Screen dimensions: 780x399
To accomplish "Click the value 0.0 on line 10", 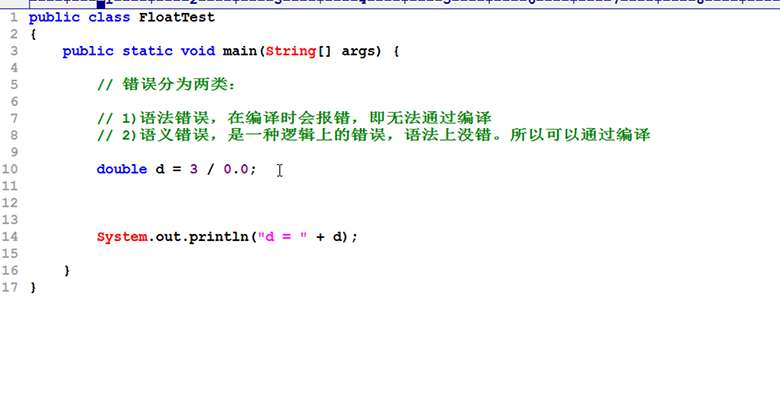I will coord(236,169).
